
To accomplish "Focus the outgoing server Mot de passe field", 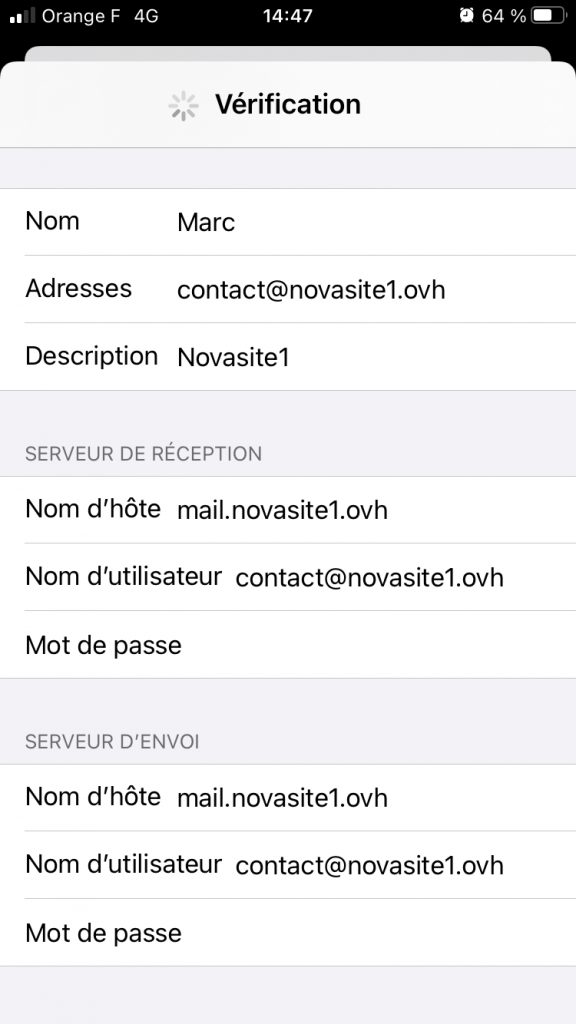I will click(288, 933).
